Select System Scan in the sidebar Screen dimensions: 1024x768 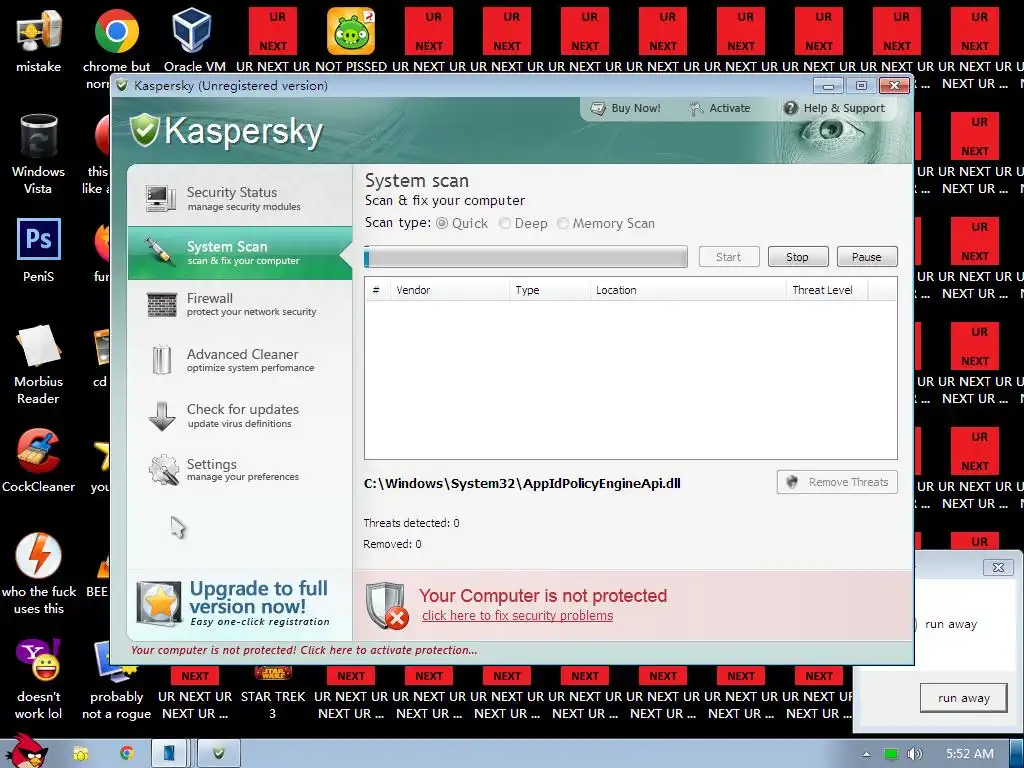[x=239, y=253]
